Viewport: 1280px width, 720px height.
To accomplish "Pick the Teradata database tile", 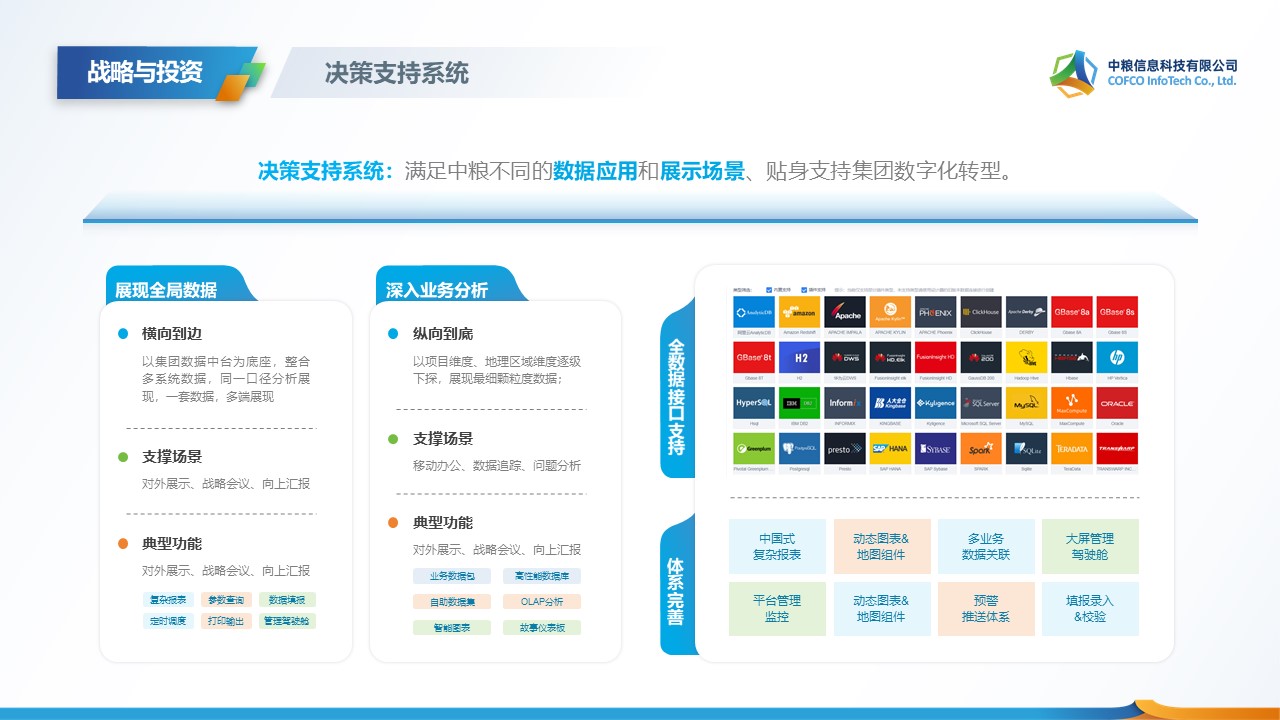I will 1072,449.
